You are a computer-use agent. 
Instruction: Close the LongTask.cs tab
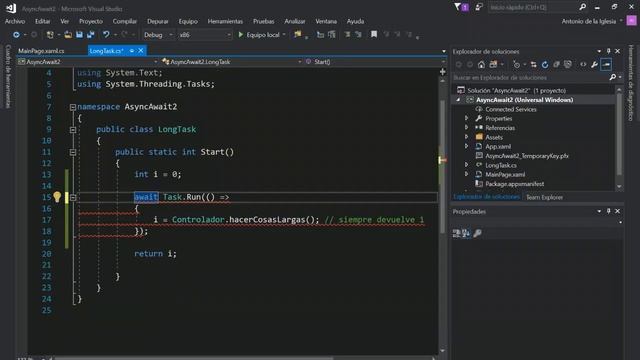[141, 51]
